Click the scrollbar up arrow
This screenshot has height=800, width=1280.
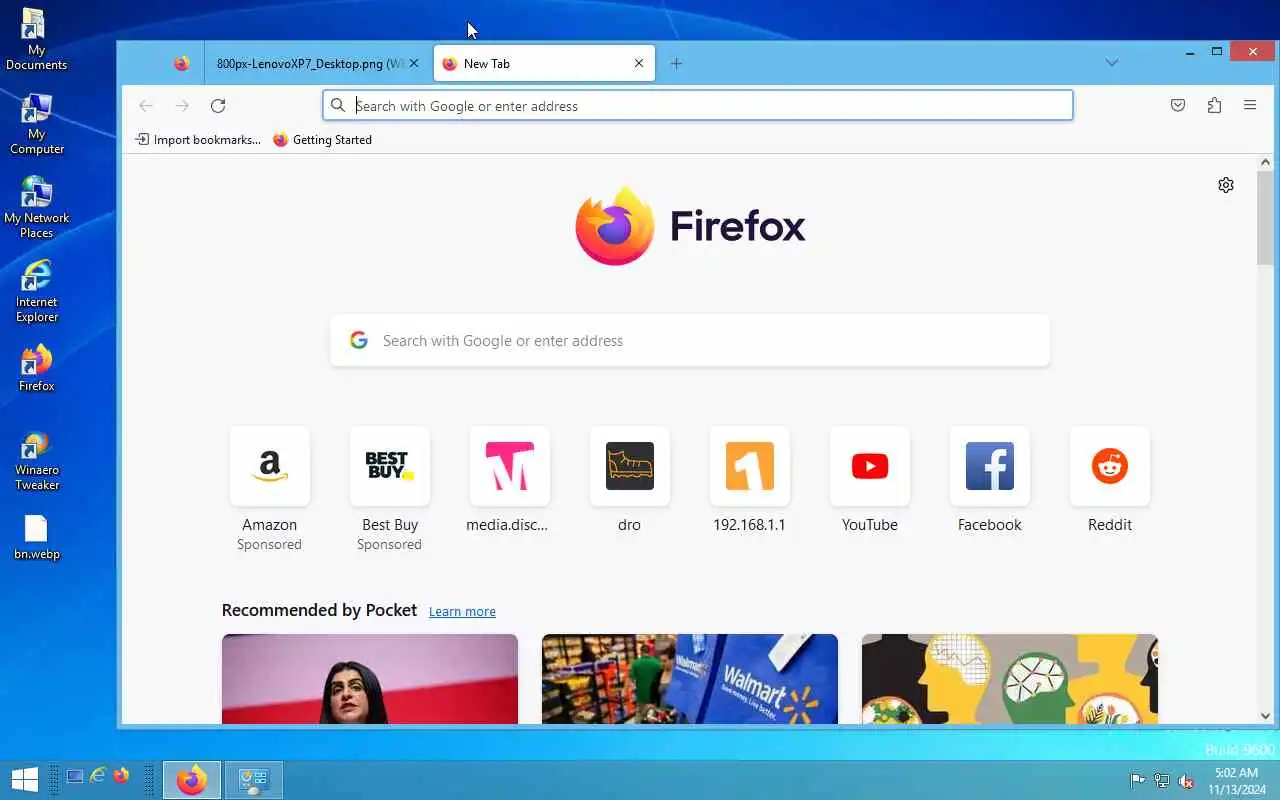1265,162
